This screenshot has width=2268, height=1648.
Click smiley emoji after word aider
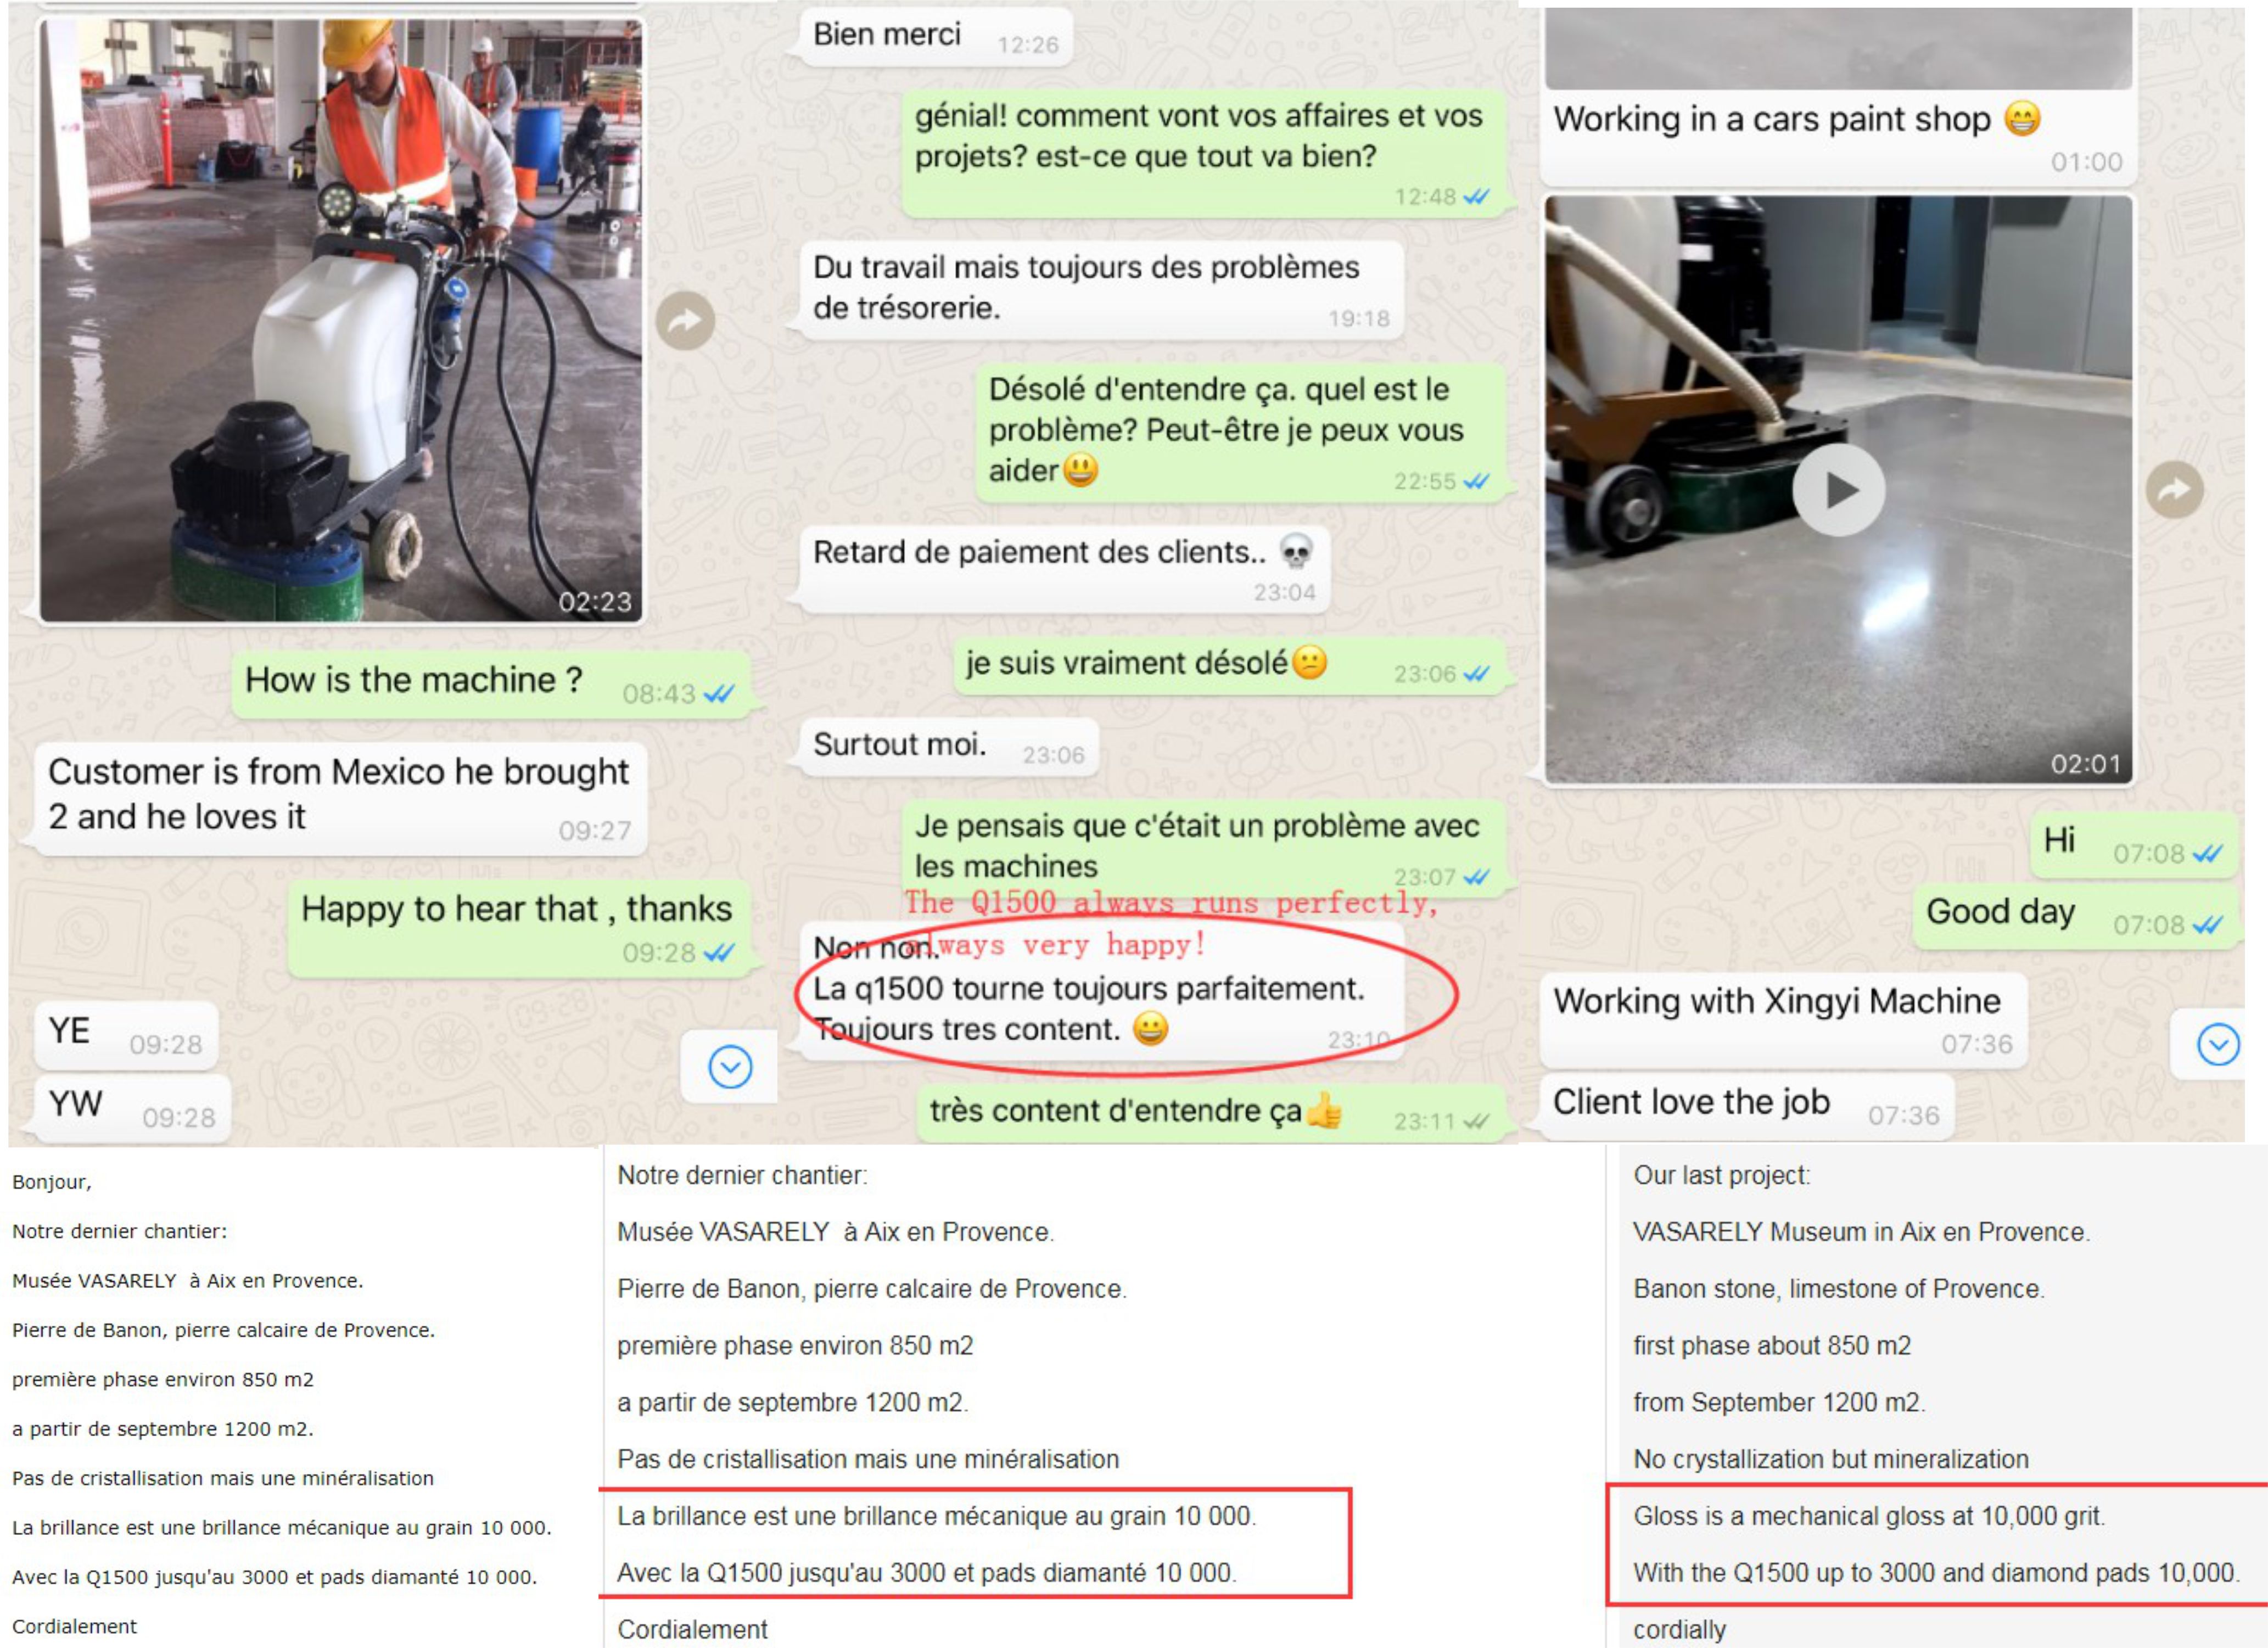coord(1080,469)
